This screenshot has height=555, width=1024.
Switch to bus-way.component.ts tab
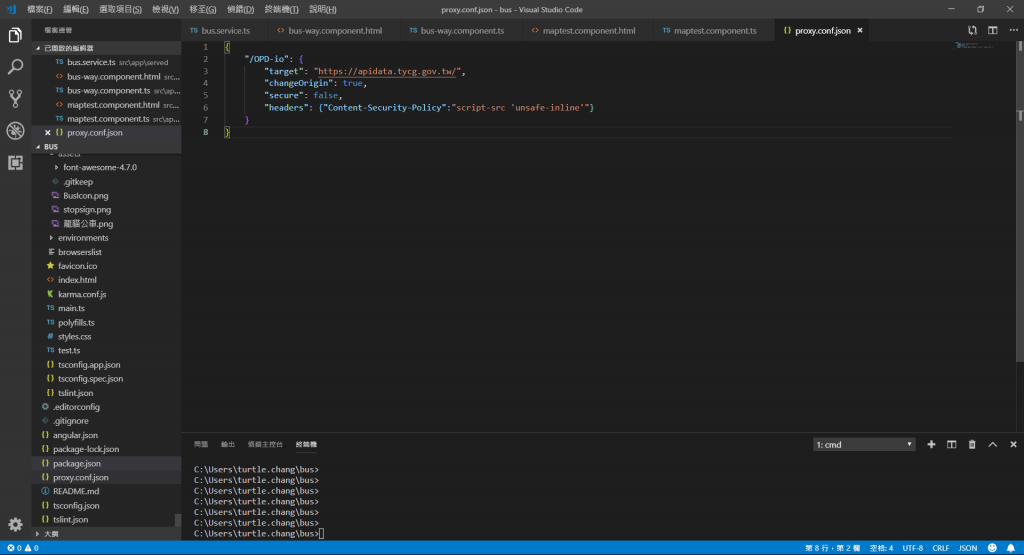click(x=462, y=31)
